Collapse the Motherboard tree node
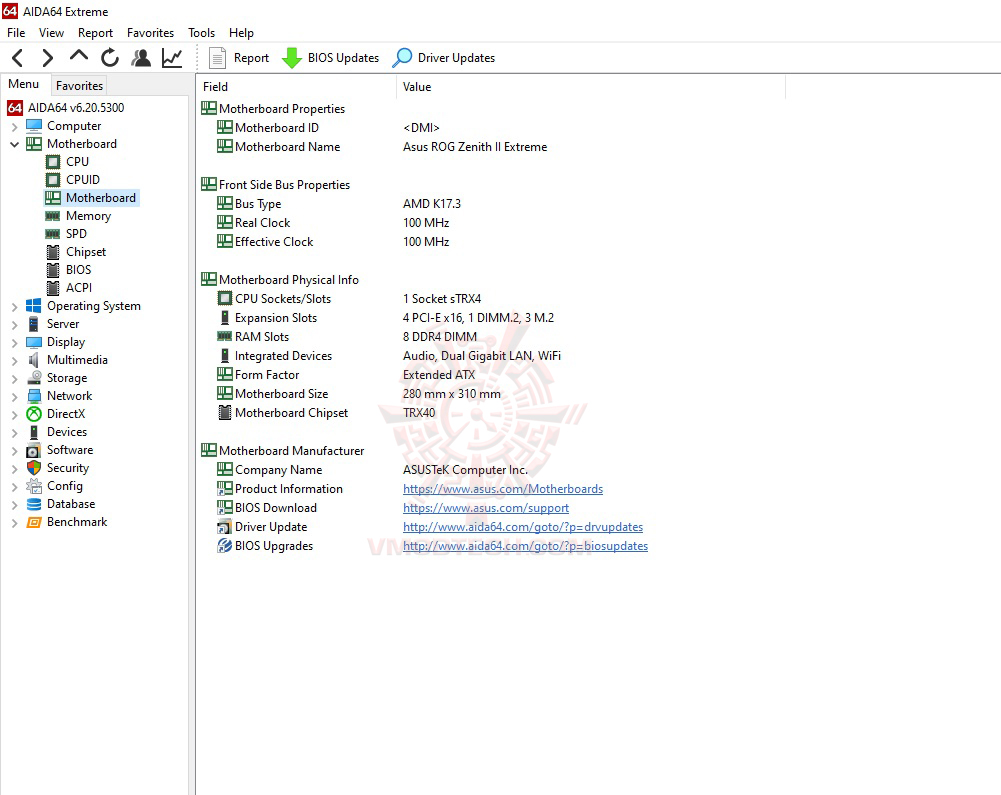The image size is (1001, 795). pyautogui.click(x=14, y=144)
